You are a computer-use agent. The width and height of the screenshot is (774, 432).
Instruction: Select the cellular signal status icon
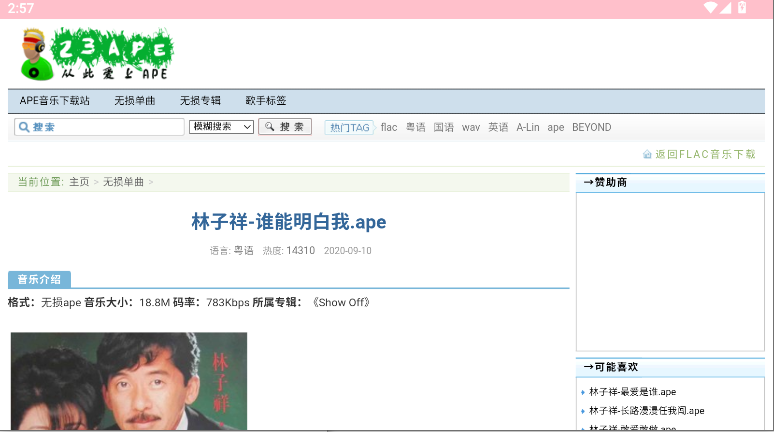[x=725, y=7]
